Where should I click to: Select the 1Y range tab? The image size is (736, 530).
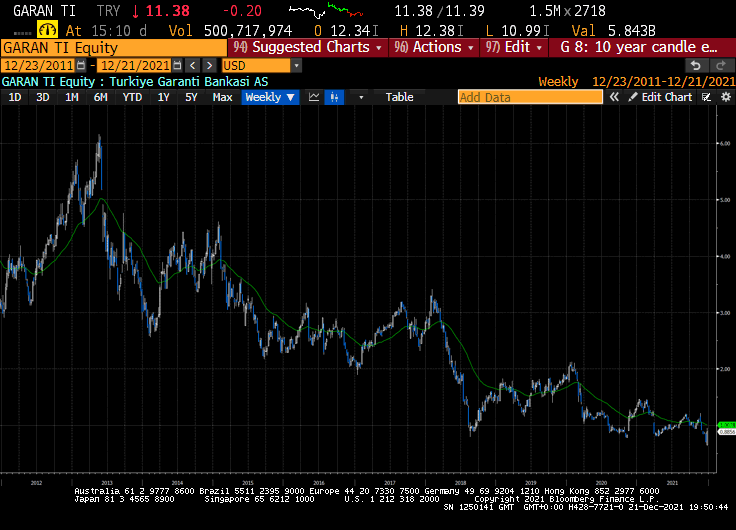pyautogui.click(x=163, y=97)
